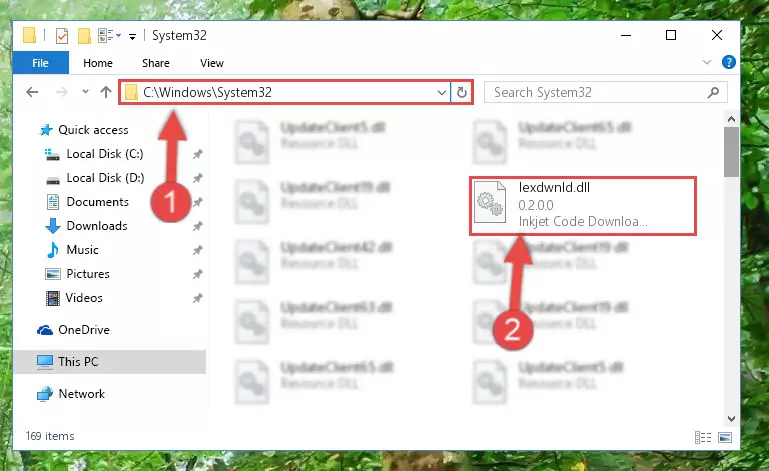Viewport: 769px width, 471px height.
Task: Expand the ribbon with the chevron
Action: pos(707,62)
